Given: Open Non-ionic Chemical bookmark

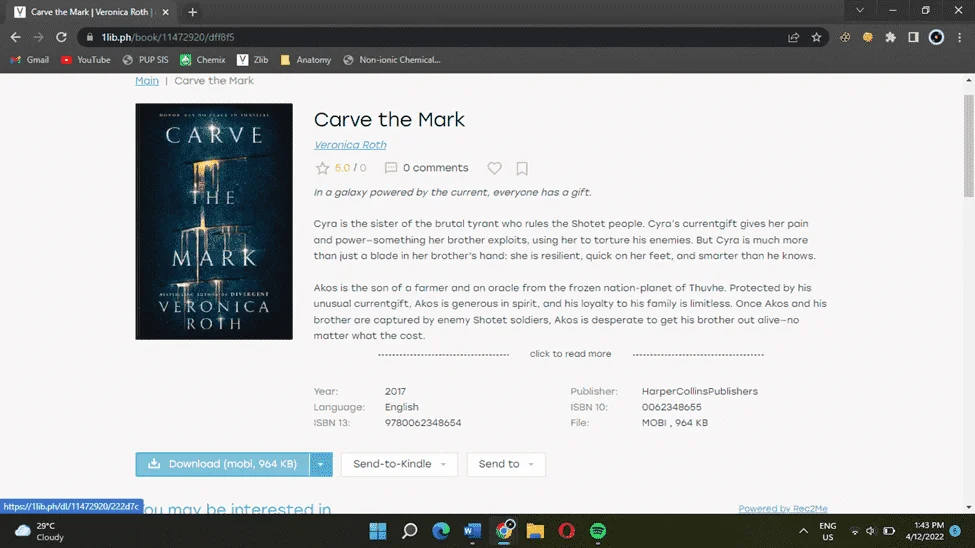Looking at the screenshot, I should (392, 60).
